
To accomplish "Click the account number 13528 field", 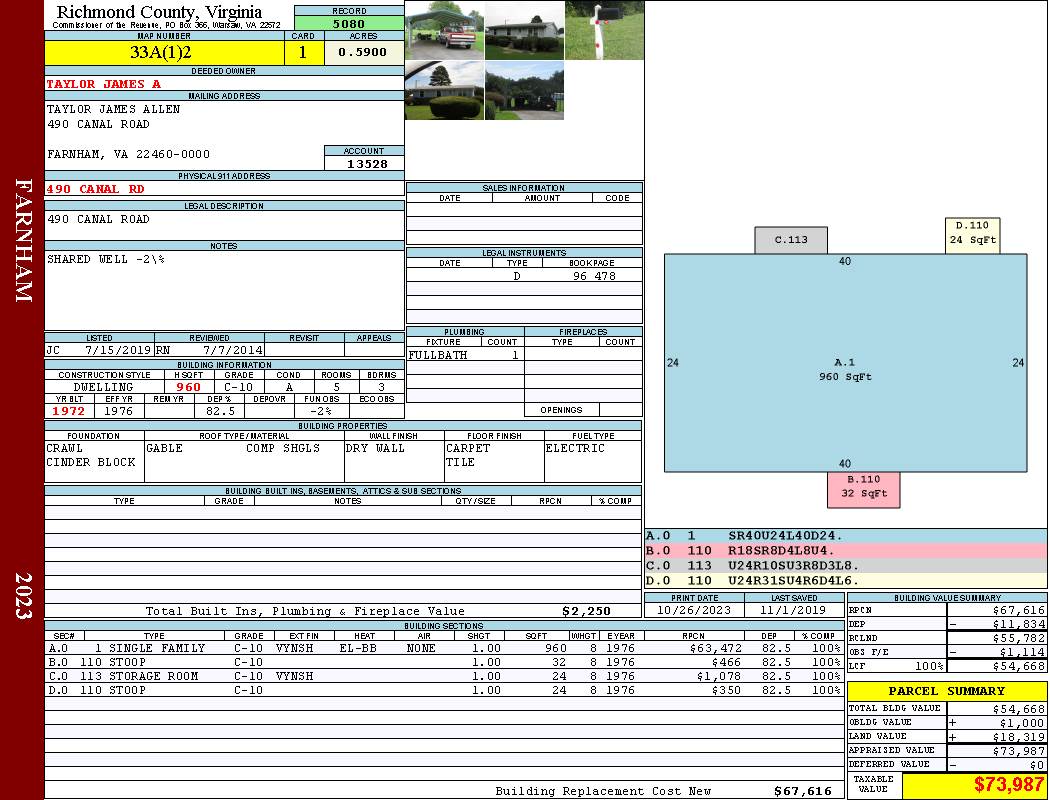I will 364,164.
